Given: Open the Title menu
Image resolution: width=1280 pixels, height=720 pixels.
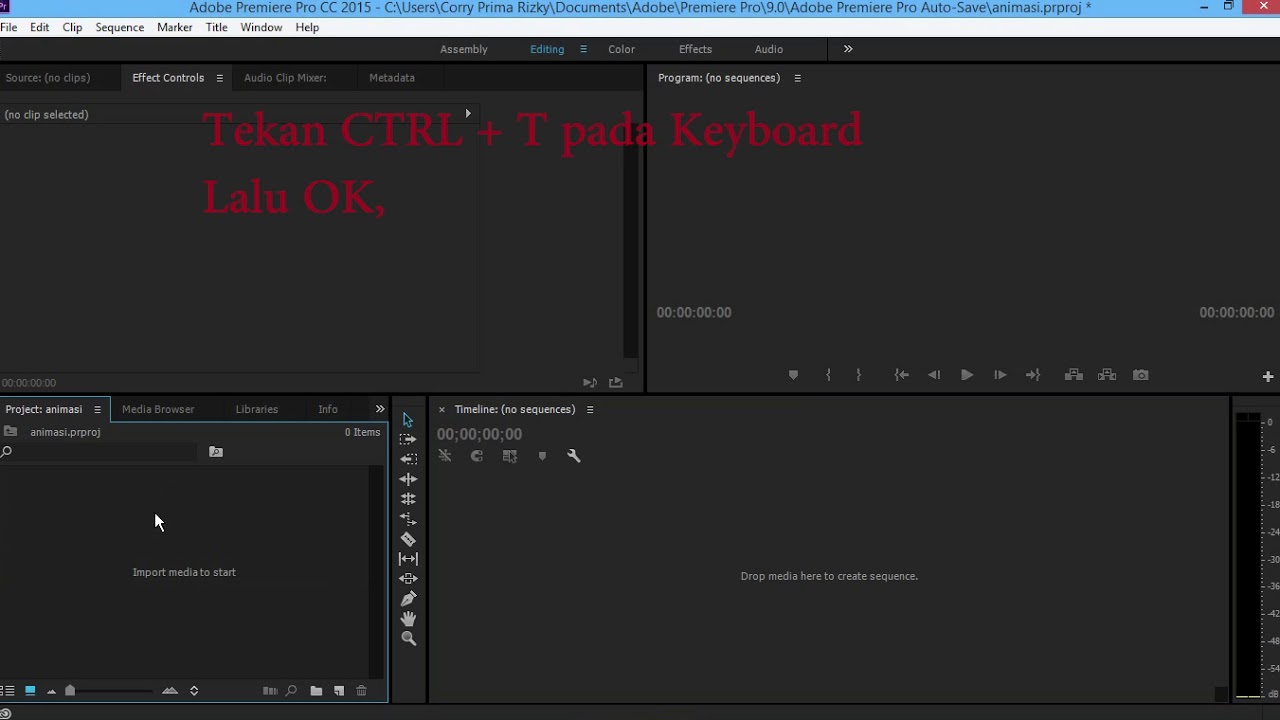Looking at the screenshot, I should [x=216, y=27].
